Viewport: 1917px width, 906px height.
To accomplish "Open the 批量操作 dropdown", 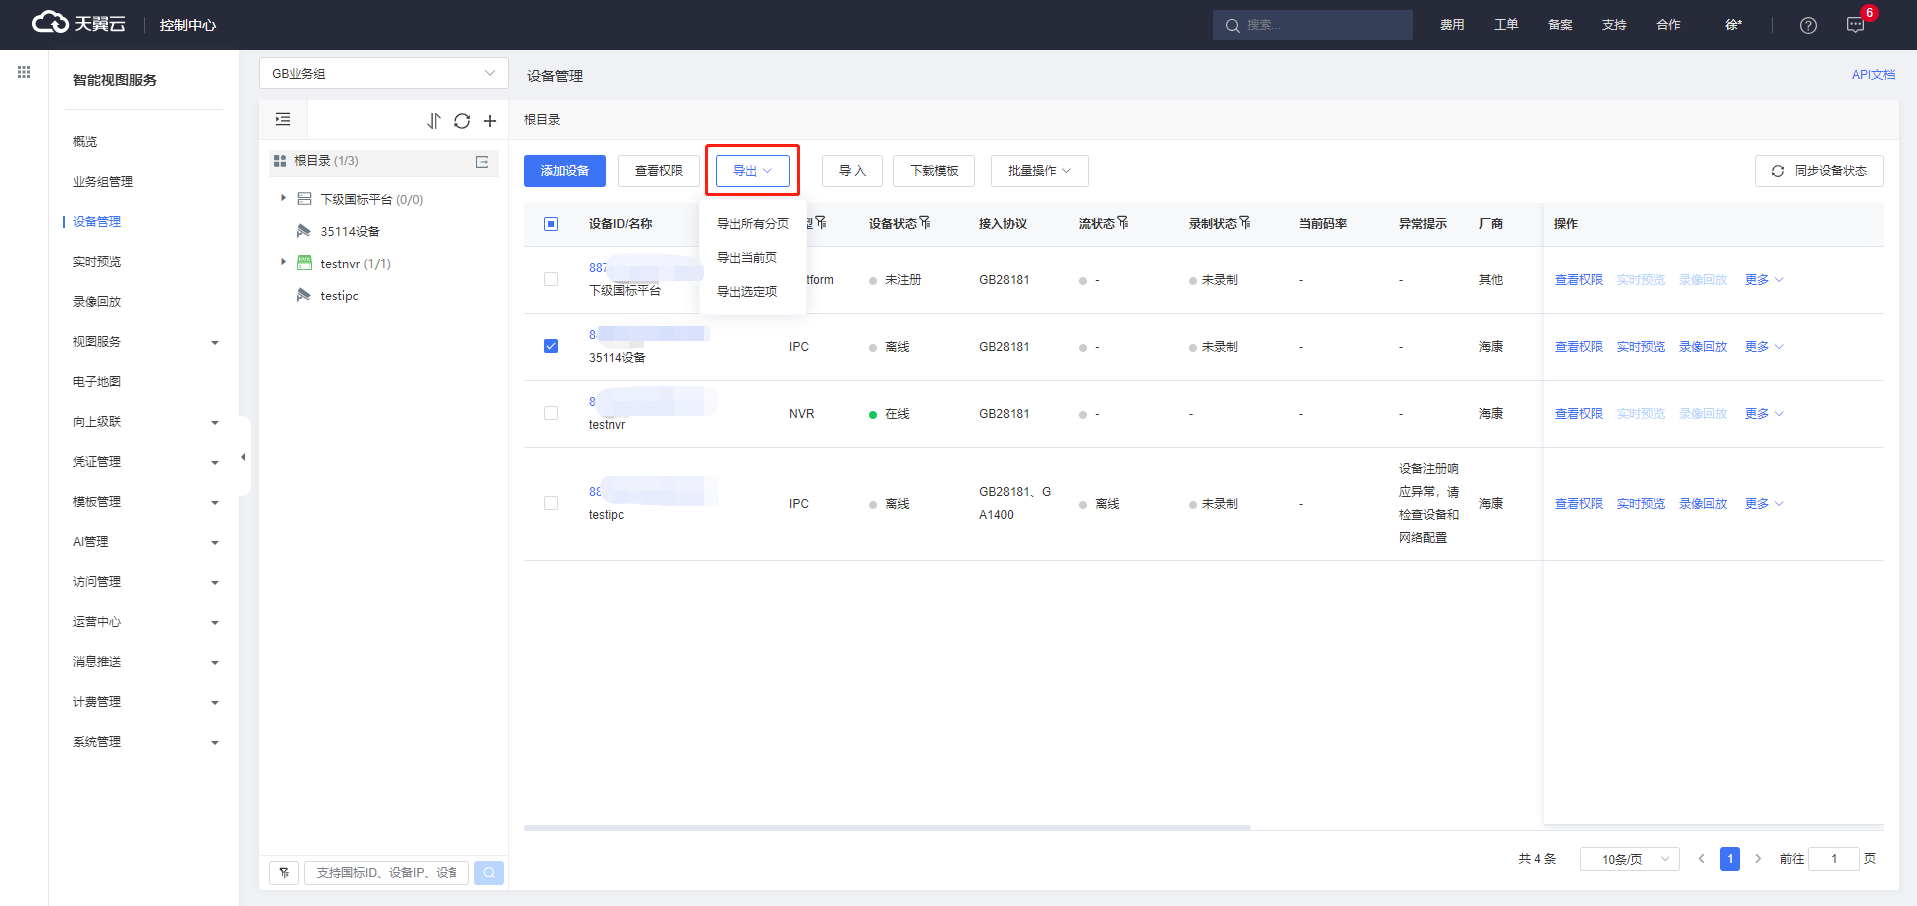I will pyautogui.click(x=1039, y=171).
